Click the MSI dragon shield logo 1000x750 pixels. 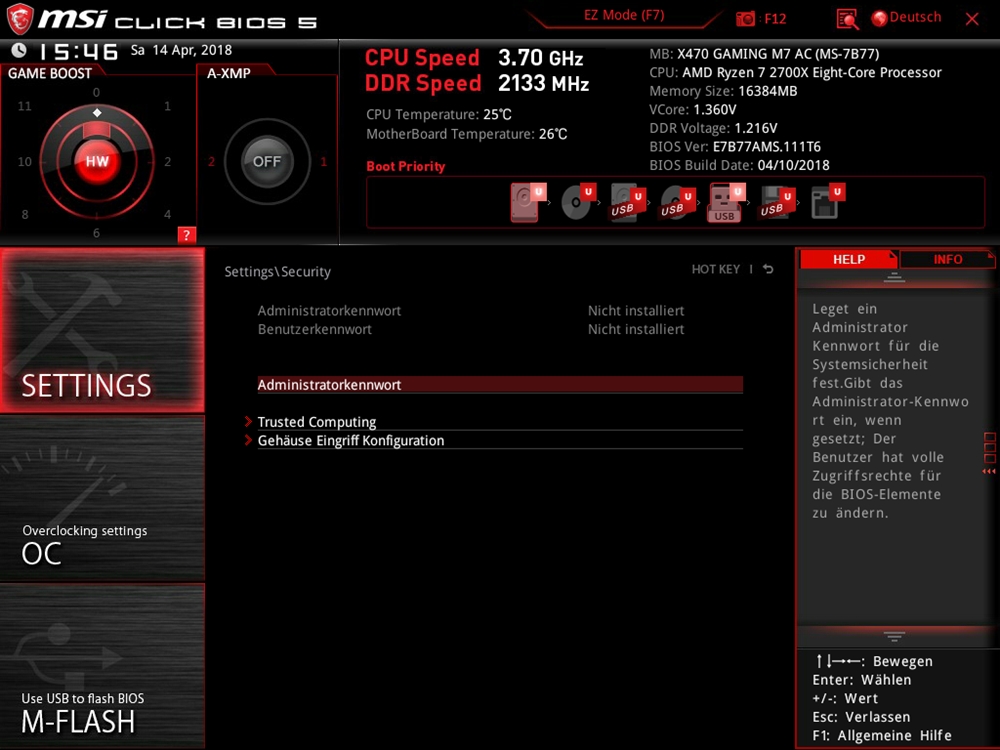click(20, 18)
